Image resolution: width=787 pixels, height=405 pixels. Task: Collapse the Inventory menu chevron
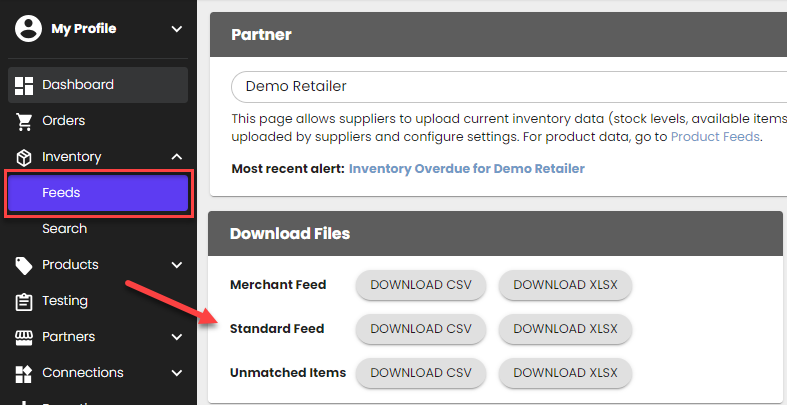[177, 157]
